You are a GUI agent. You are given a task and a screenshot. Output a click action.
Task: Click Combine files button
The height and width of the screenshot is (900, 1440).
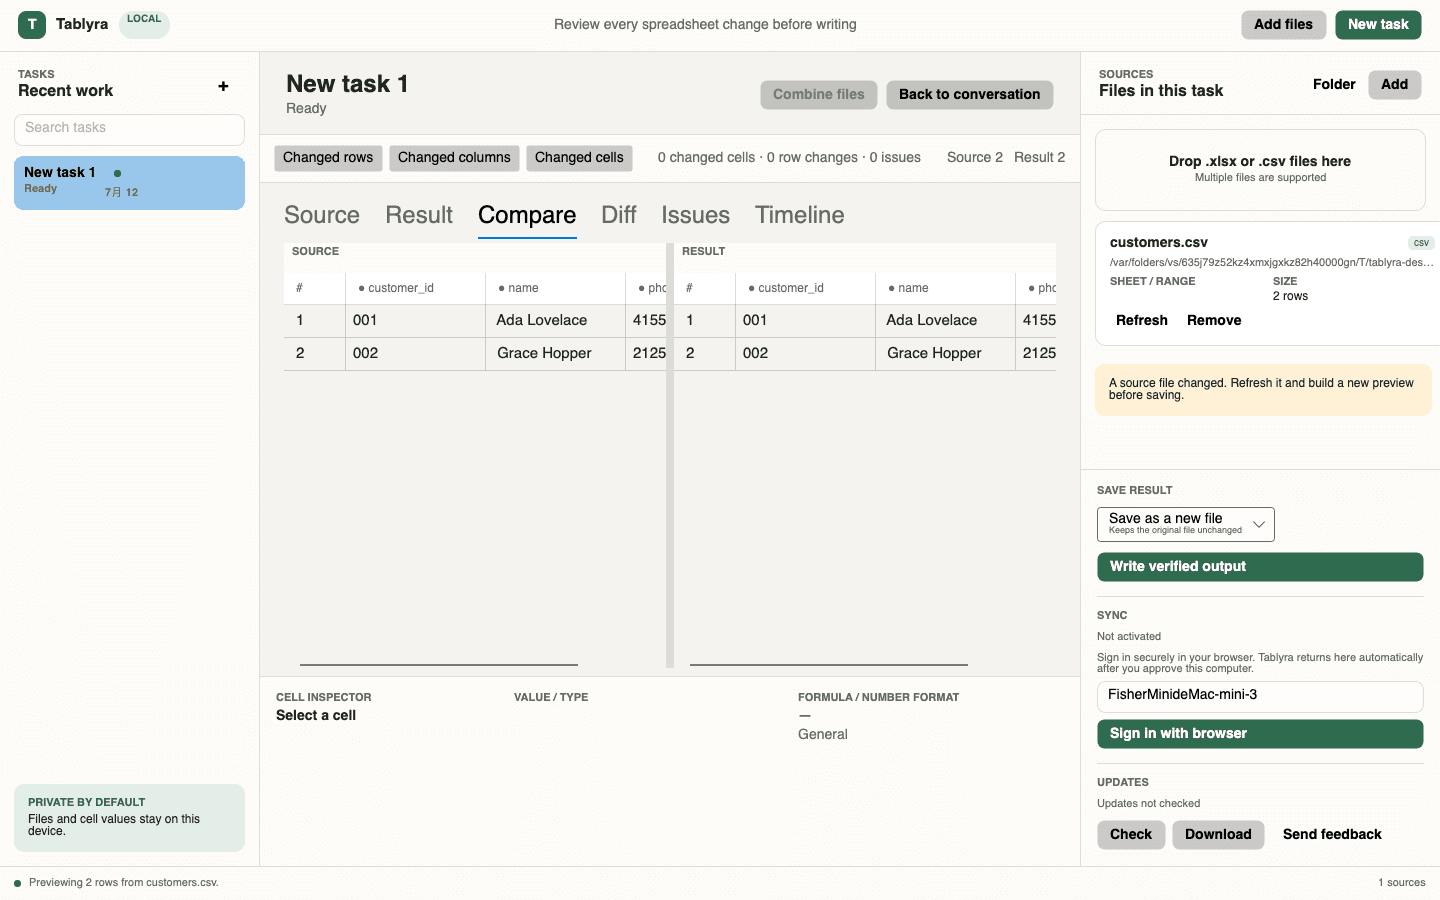(818, 95)
